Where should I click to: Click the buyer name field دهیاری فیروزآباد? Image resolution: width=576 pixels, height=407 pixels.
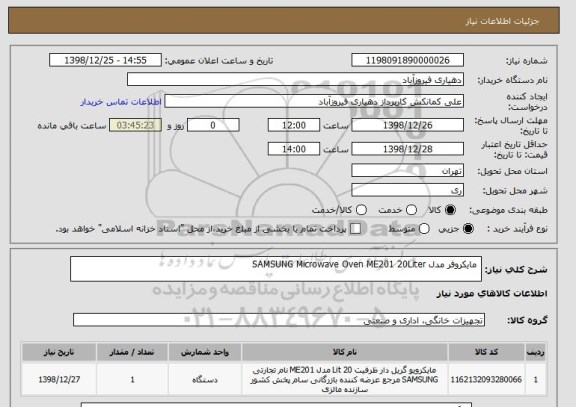tap(295, 79)
